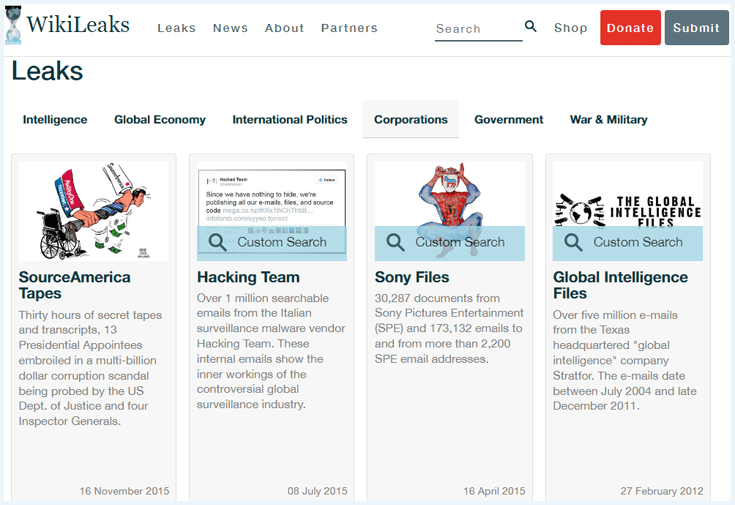Open the News menu item
Screen dimensions: 735x505
[230, 28]
